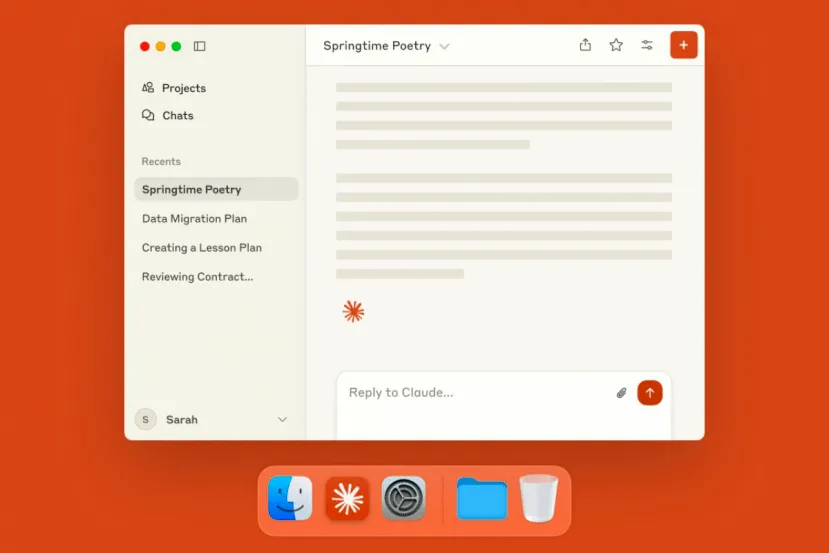This screenshot has width=829, height=553.
Task: Open Claude app in the dock
Action: coord(347,498)
